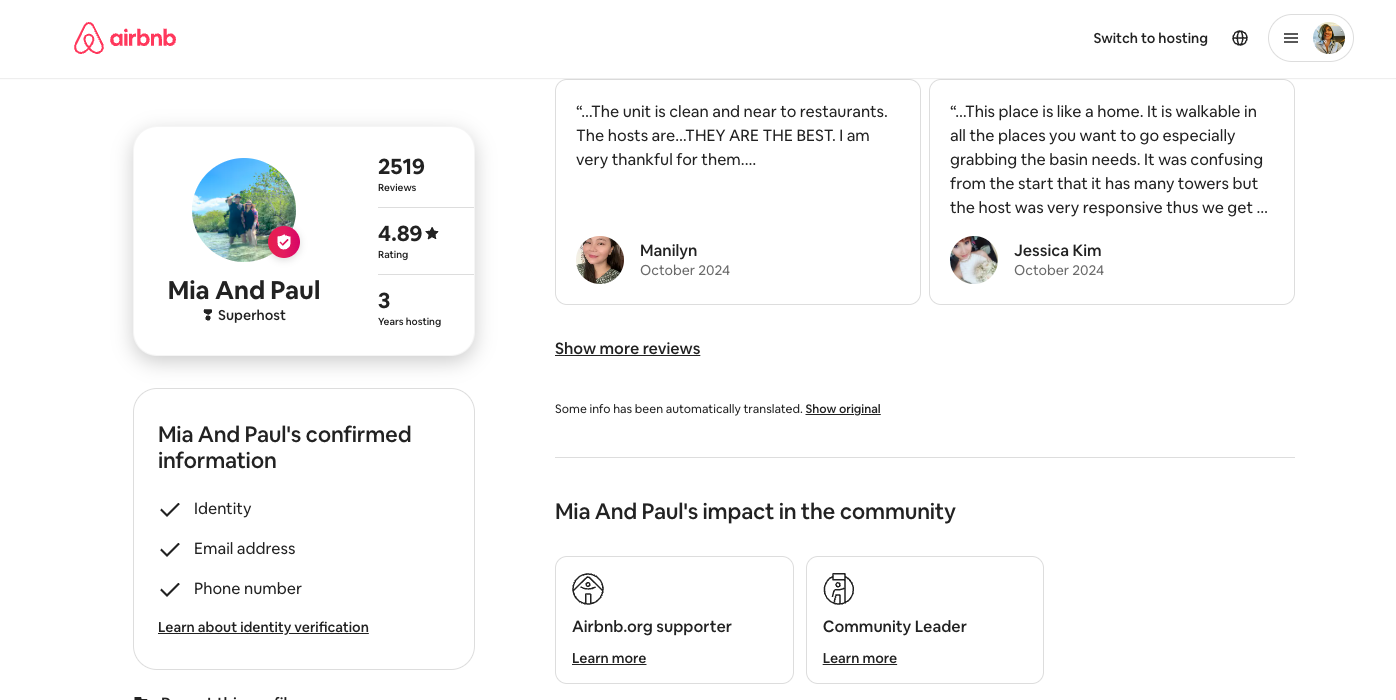Click the Email address checkmark icon
1396x700 pixels.
[x=170, y=549]
